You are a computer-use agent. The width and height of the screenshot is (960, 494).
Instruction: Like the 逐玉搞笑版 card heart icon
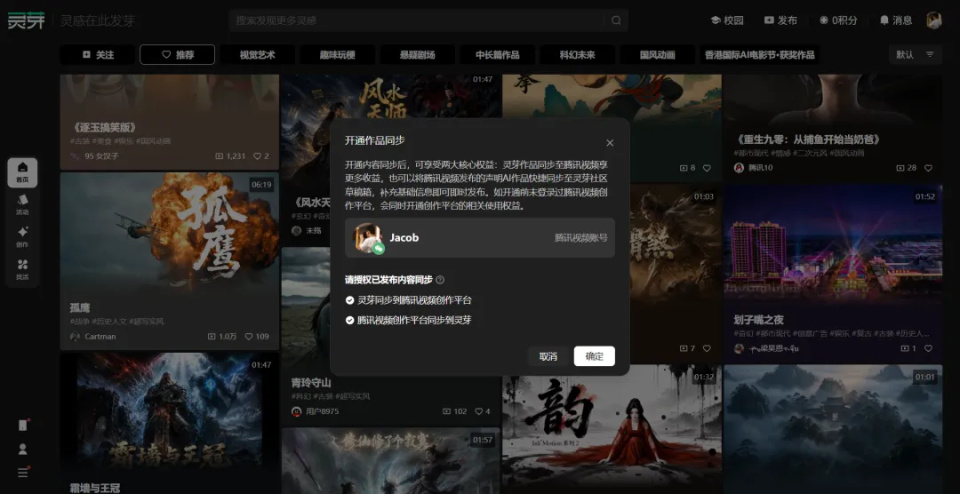click(x=257, y=156)
